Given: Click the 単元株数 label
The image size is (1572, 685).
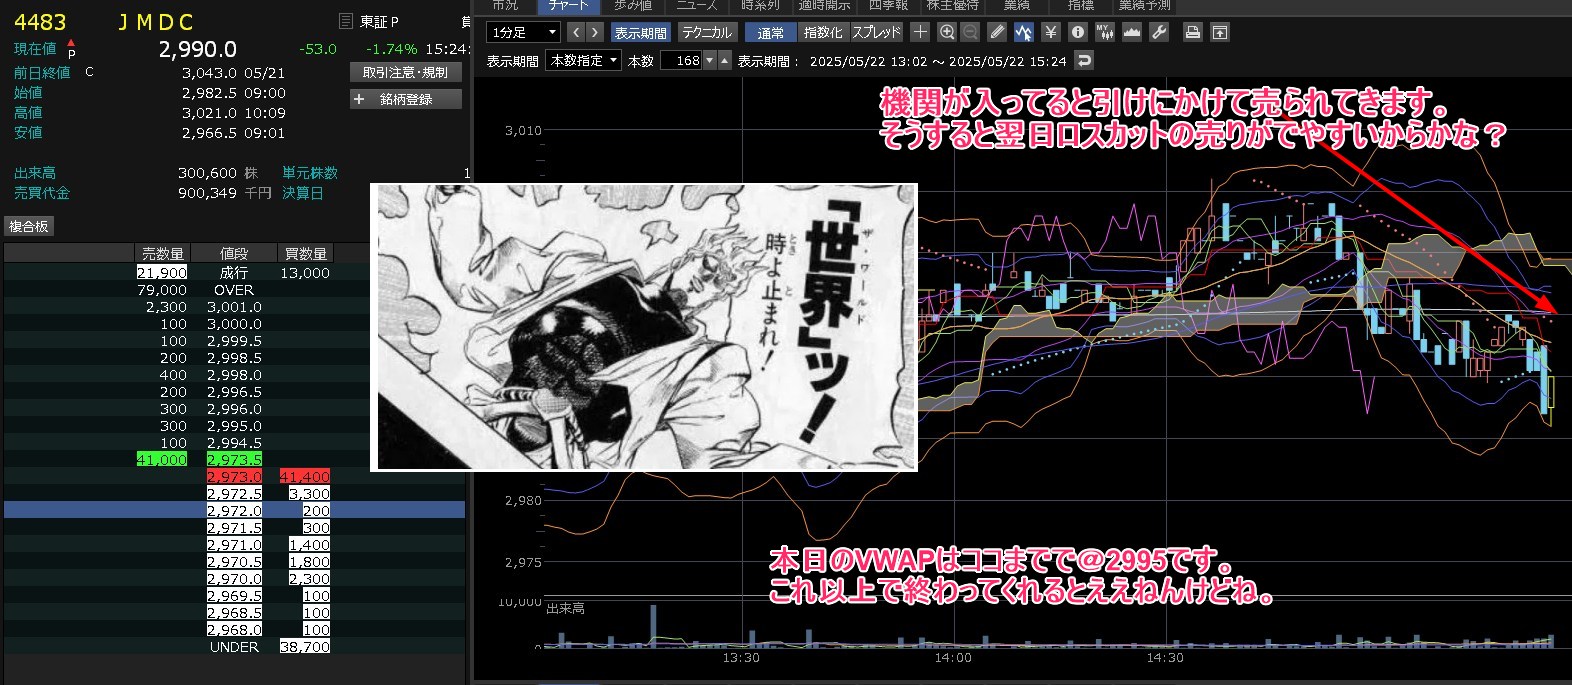Looking at the screenshot, I should click(310, 173).
